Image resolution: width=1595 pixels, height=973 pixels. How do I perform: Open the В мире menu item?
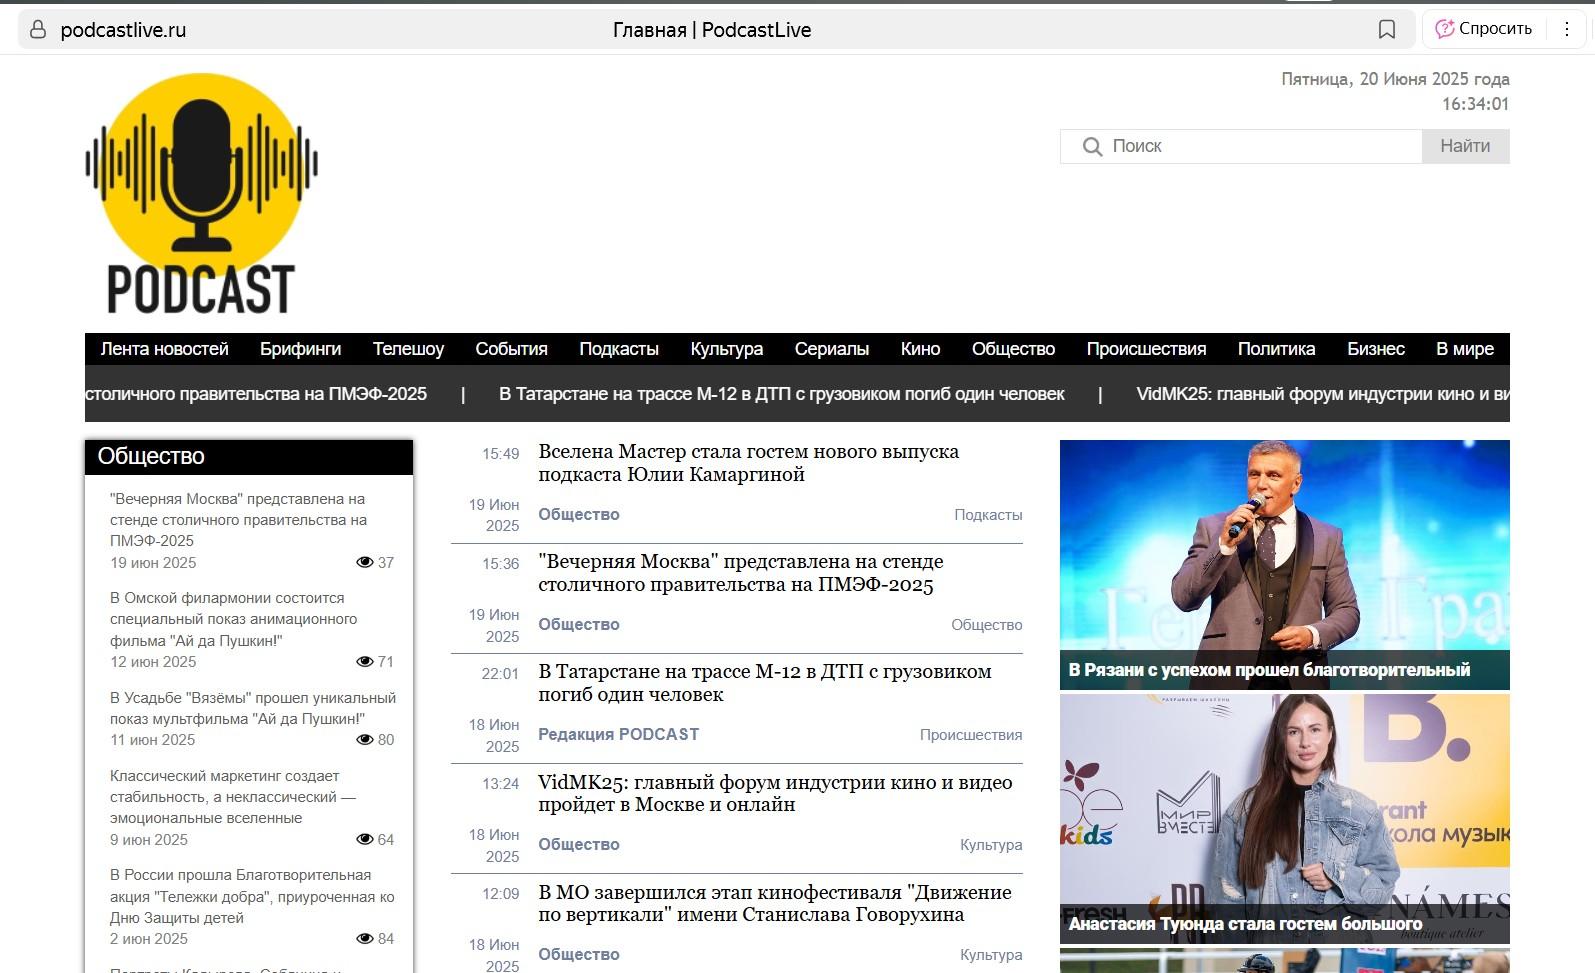tap(1464, 349)
